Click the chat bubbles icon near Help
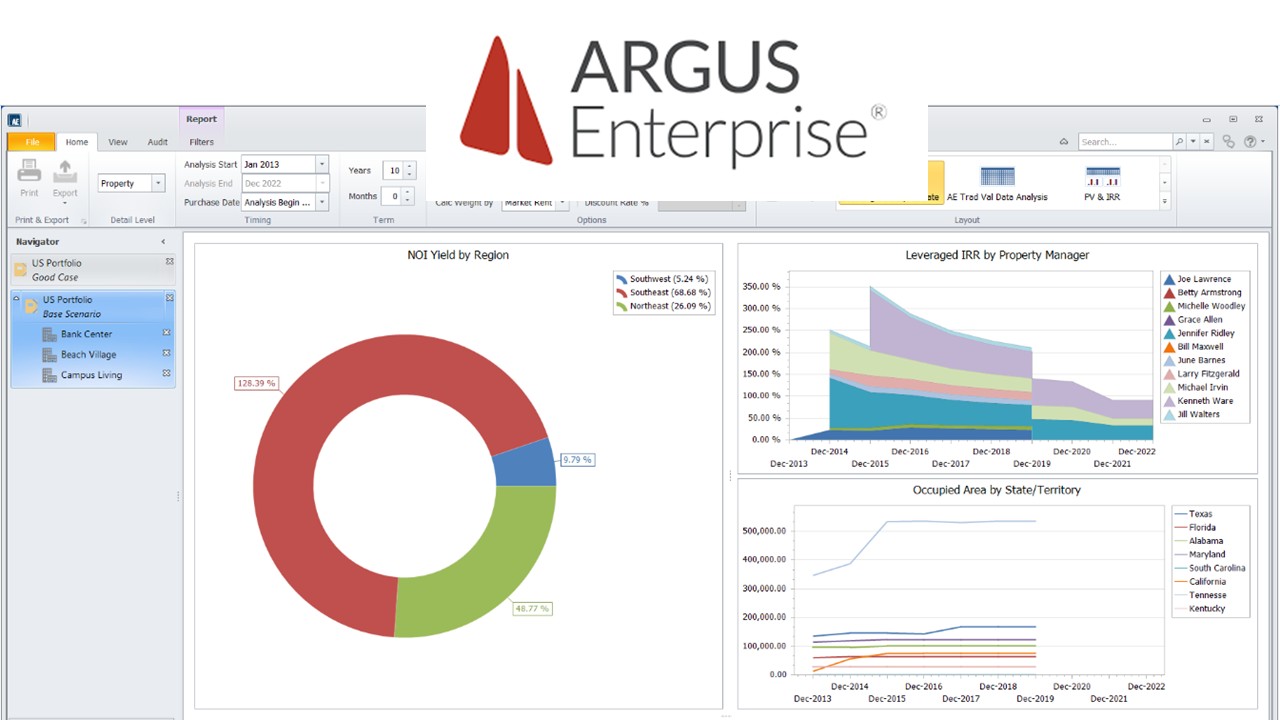 click(1229, 142)
